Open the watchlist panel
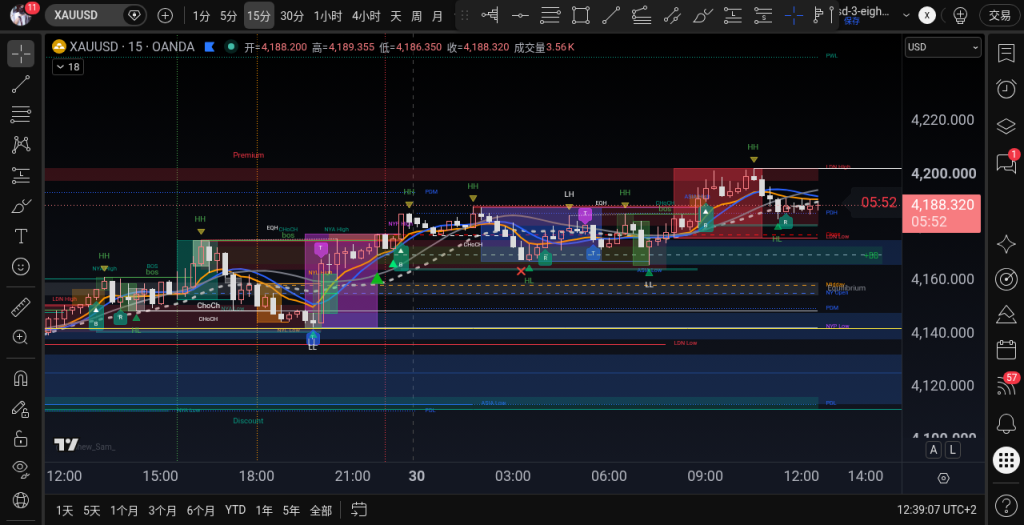 pos(1006,54)
